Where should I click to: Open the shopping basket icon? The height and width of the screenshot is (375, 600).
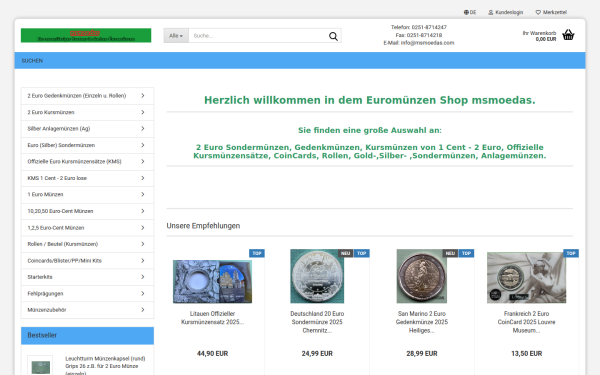568,35
